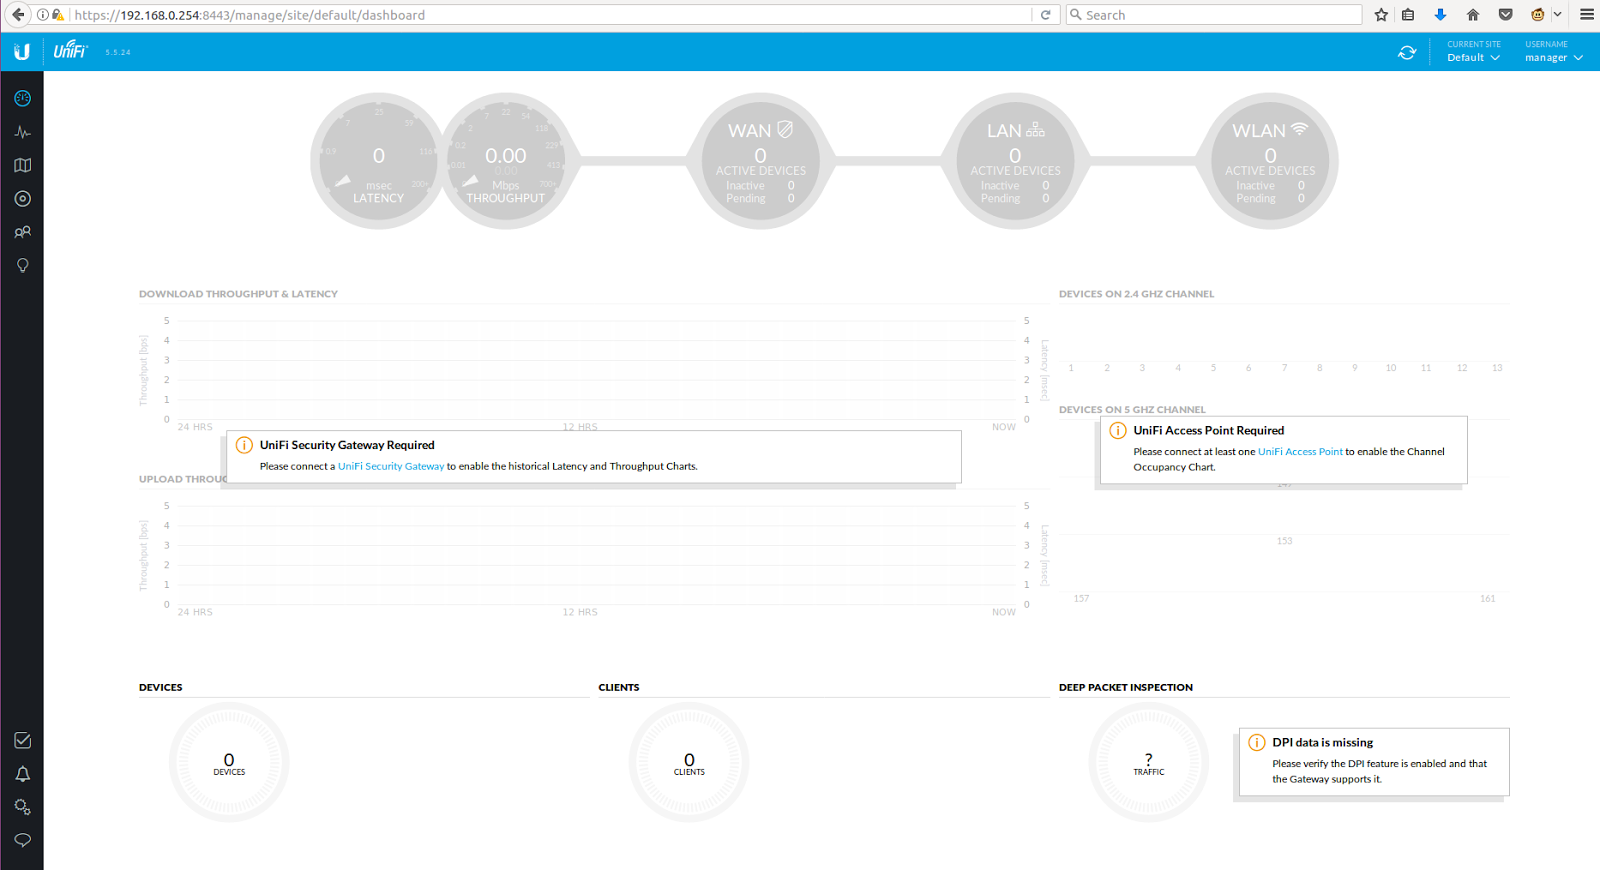The image size is (1600, 870).
Task: Go back with the browser back arrow
Action: pyautogui.click(x=17, y=15)
